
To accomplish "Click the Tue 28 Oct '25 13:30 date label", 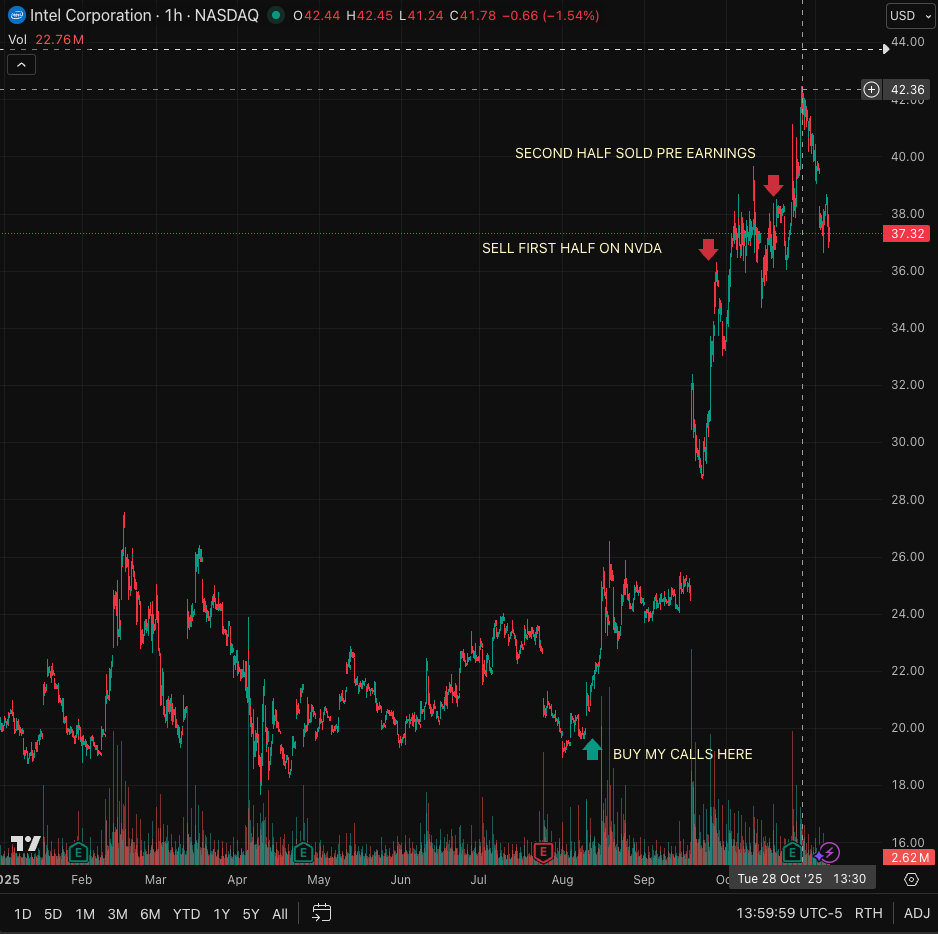I will point(802,878).
